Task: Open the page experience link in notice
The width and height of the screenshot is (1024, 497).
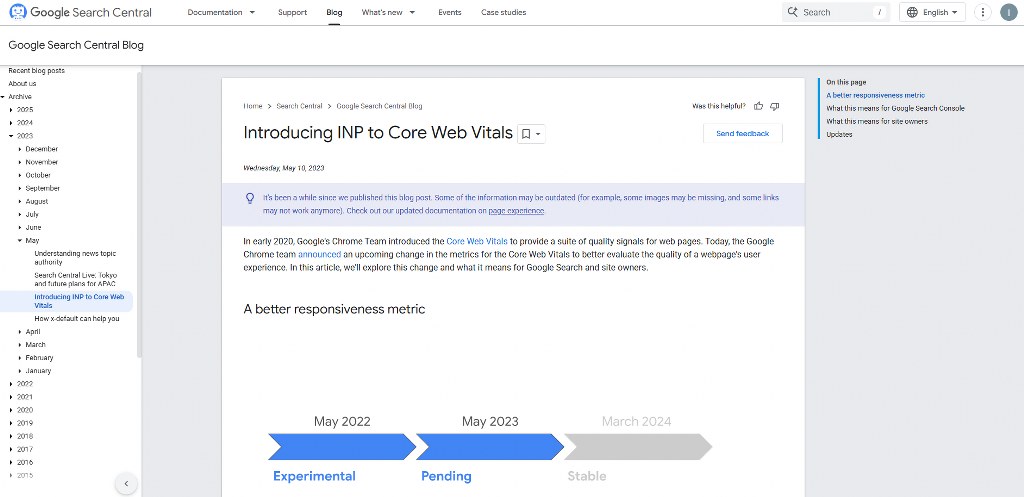Action: pos(516,211)
